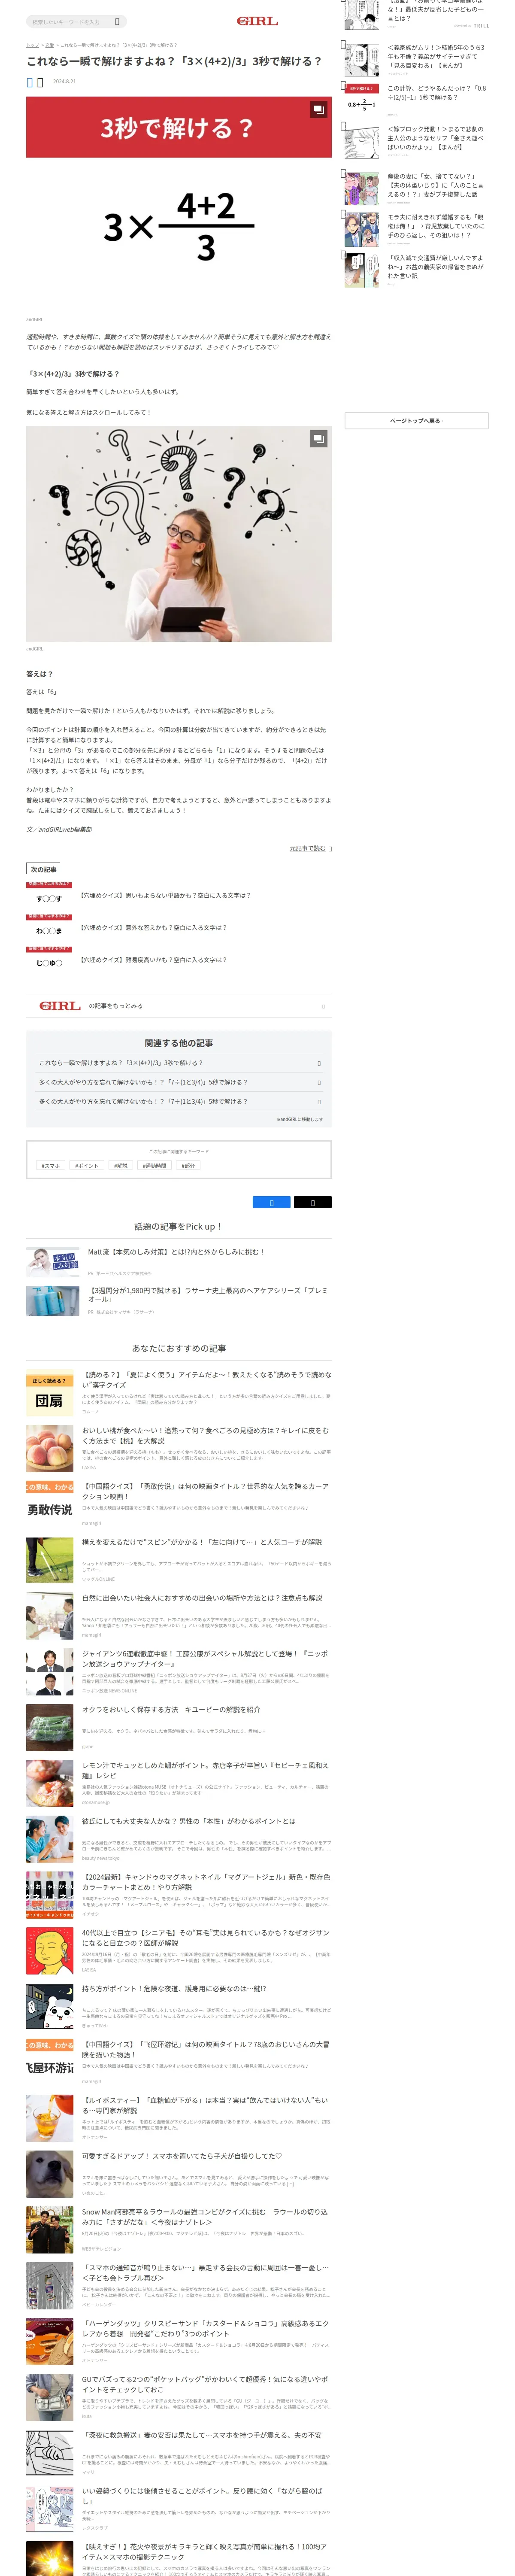Open quiz '意外な答えかも？空白に入る文字は？'
The height and width of the screenshot is (2576, 515).
(x=154, y=927)
